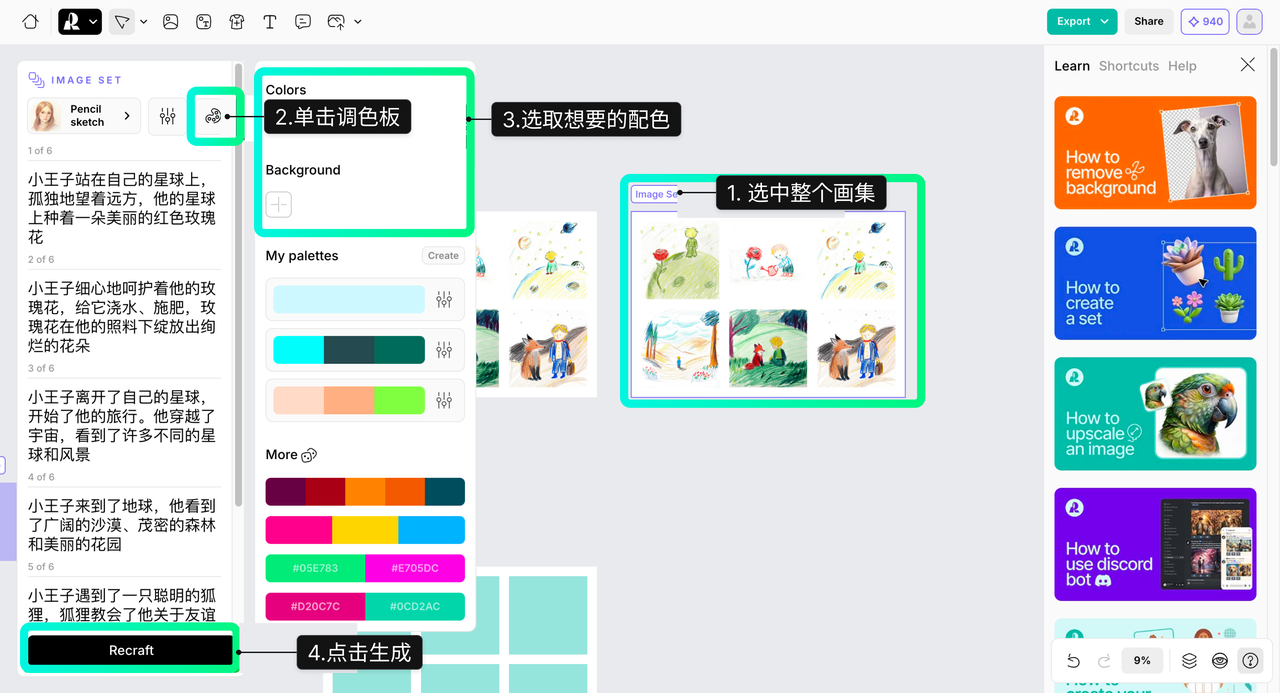1280x693 pixels.
Task: Select the rose on planet thumbnail
Action: point(680,260)
